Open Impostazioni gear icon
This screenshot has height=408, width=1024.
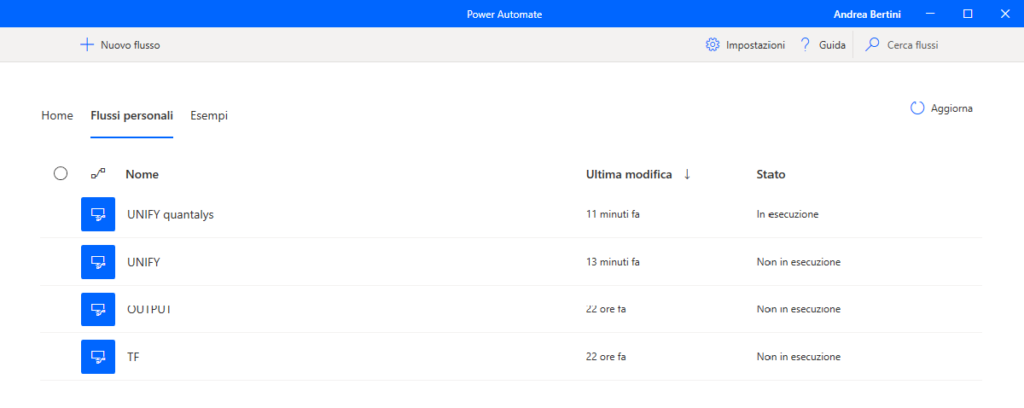pyautogui.click(x=712, y=45)
